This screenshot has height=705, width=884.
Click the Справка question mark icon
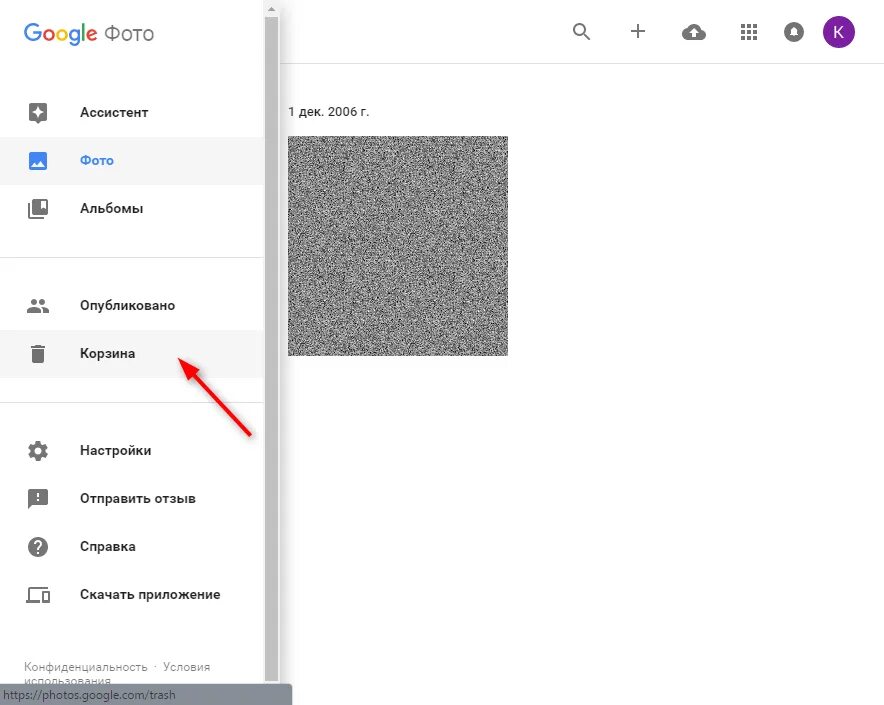point(38,547)
